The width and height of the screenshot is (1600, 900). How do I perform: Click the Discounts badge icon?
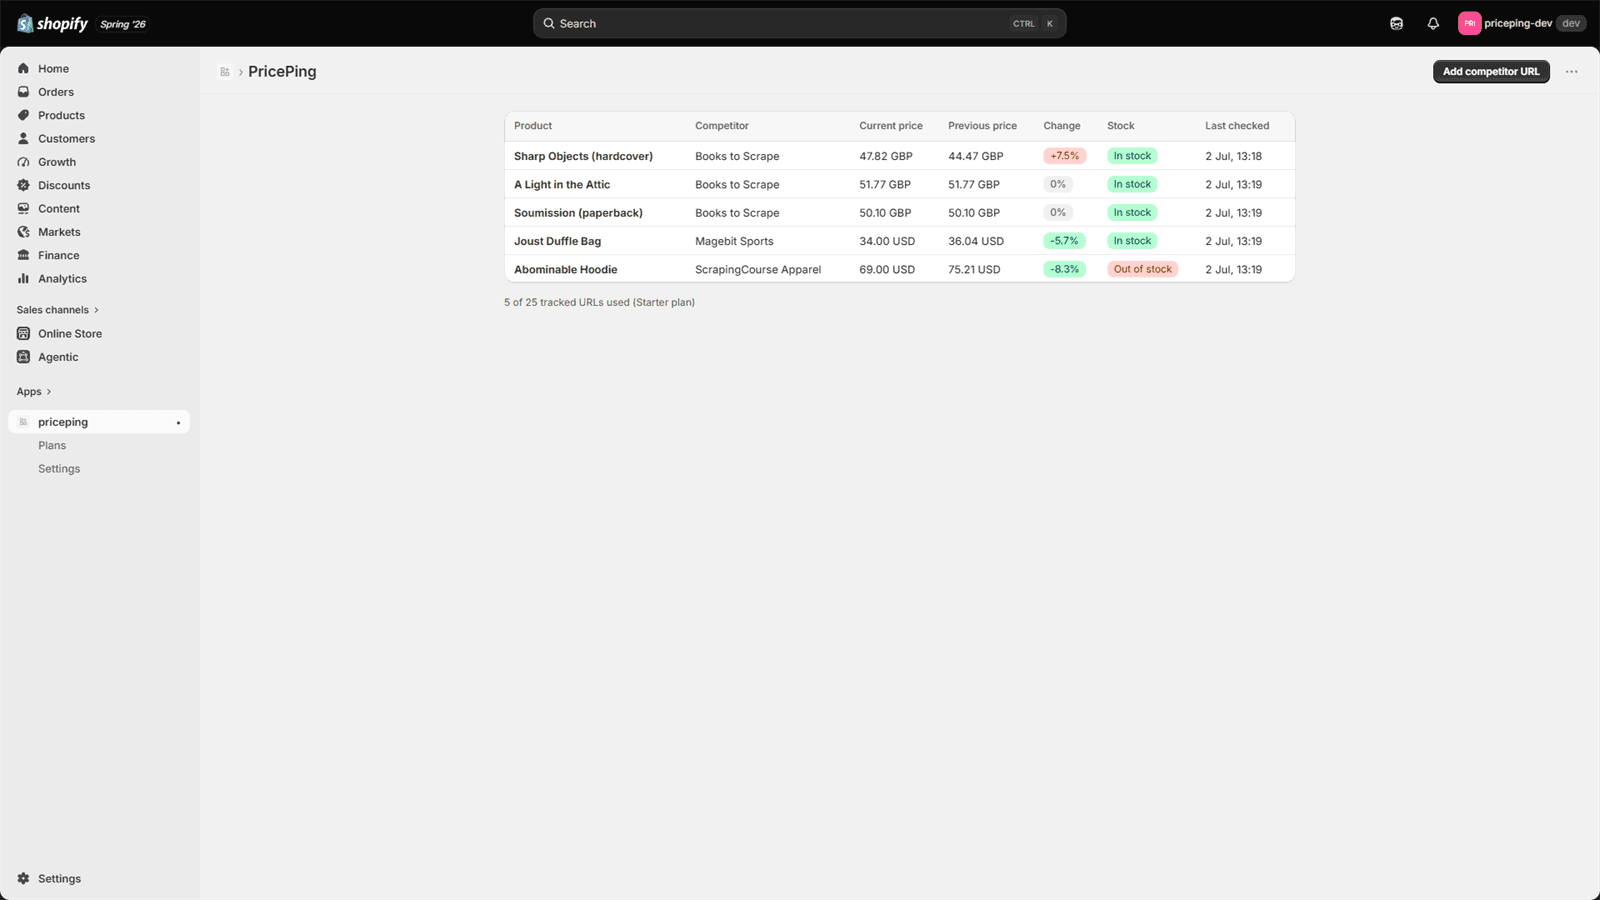point(23,185)
